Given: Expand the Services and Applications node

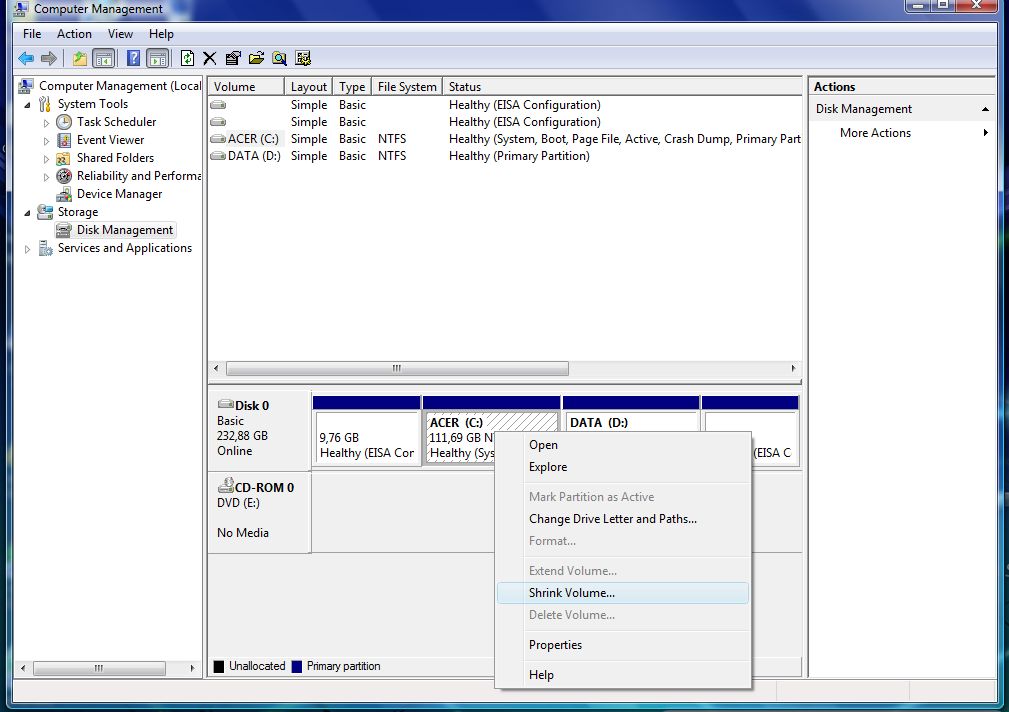Looking at the screenshot, I should [x=27, y=248].
